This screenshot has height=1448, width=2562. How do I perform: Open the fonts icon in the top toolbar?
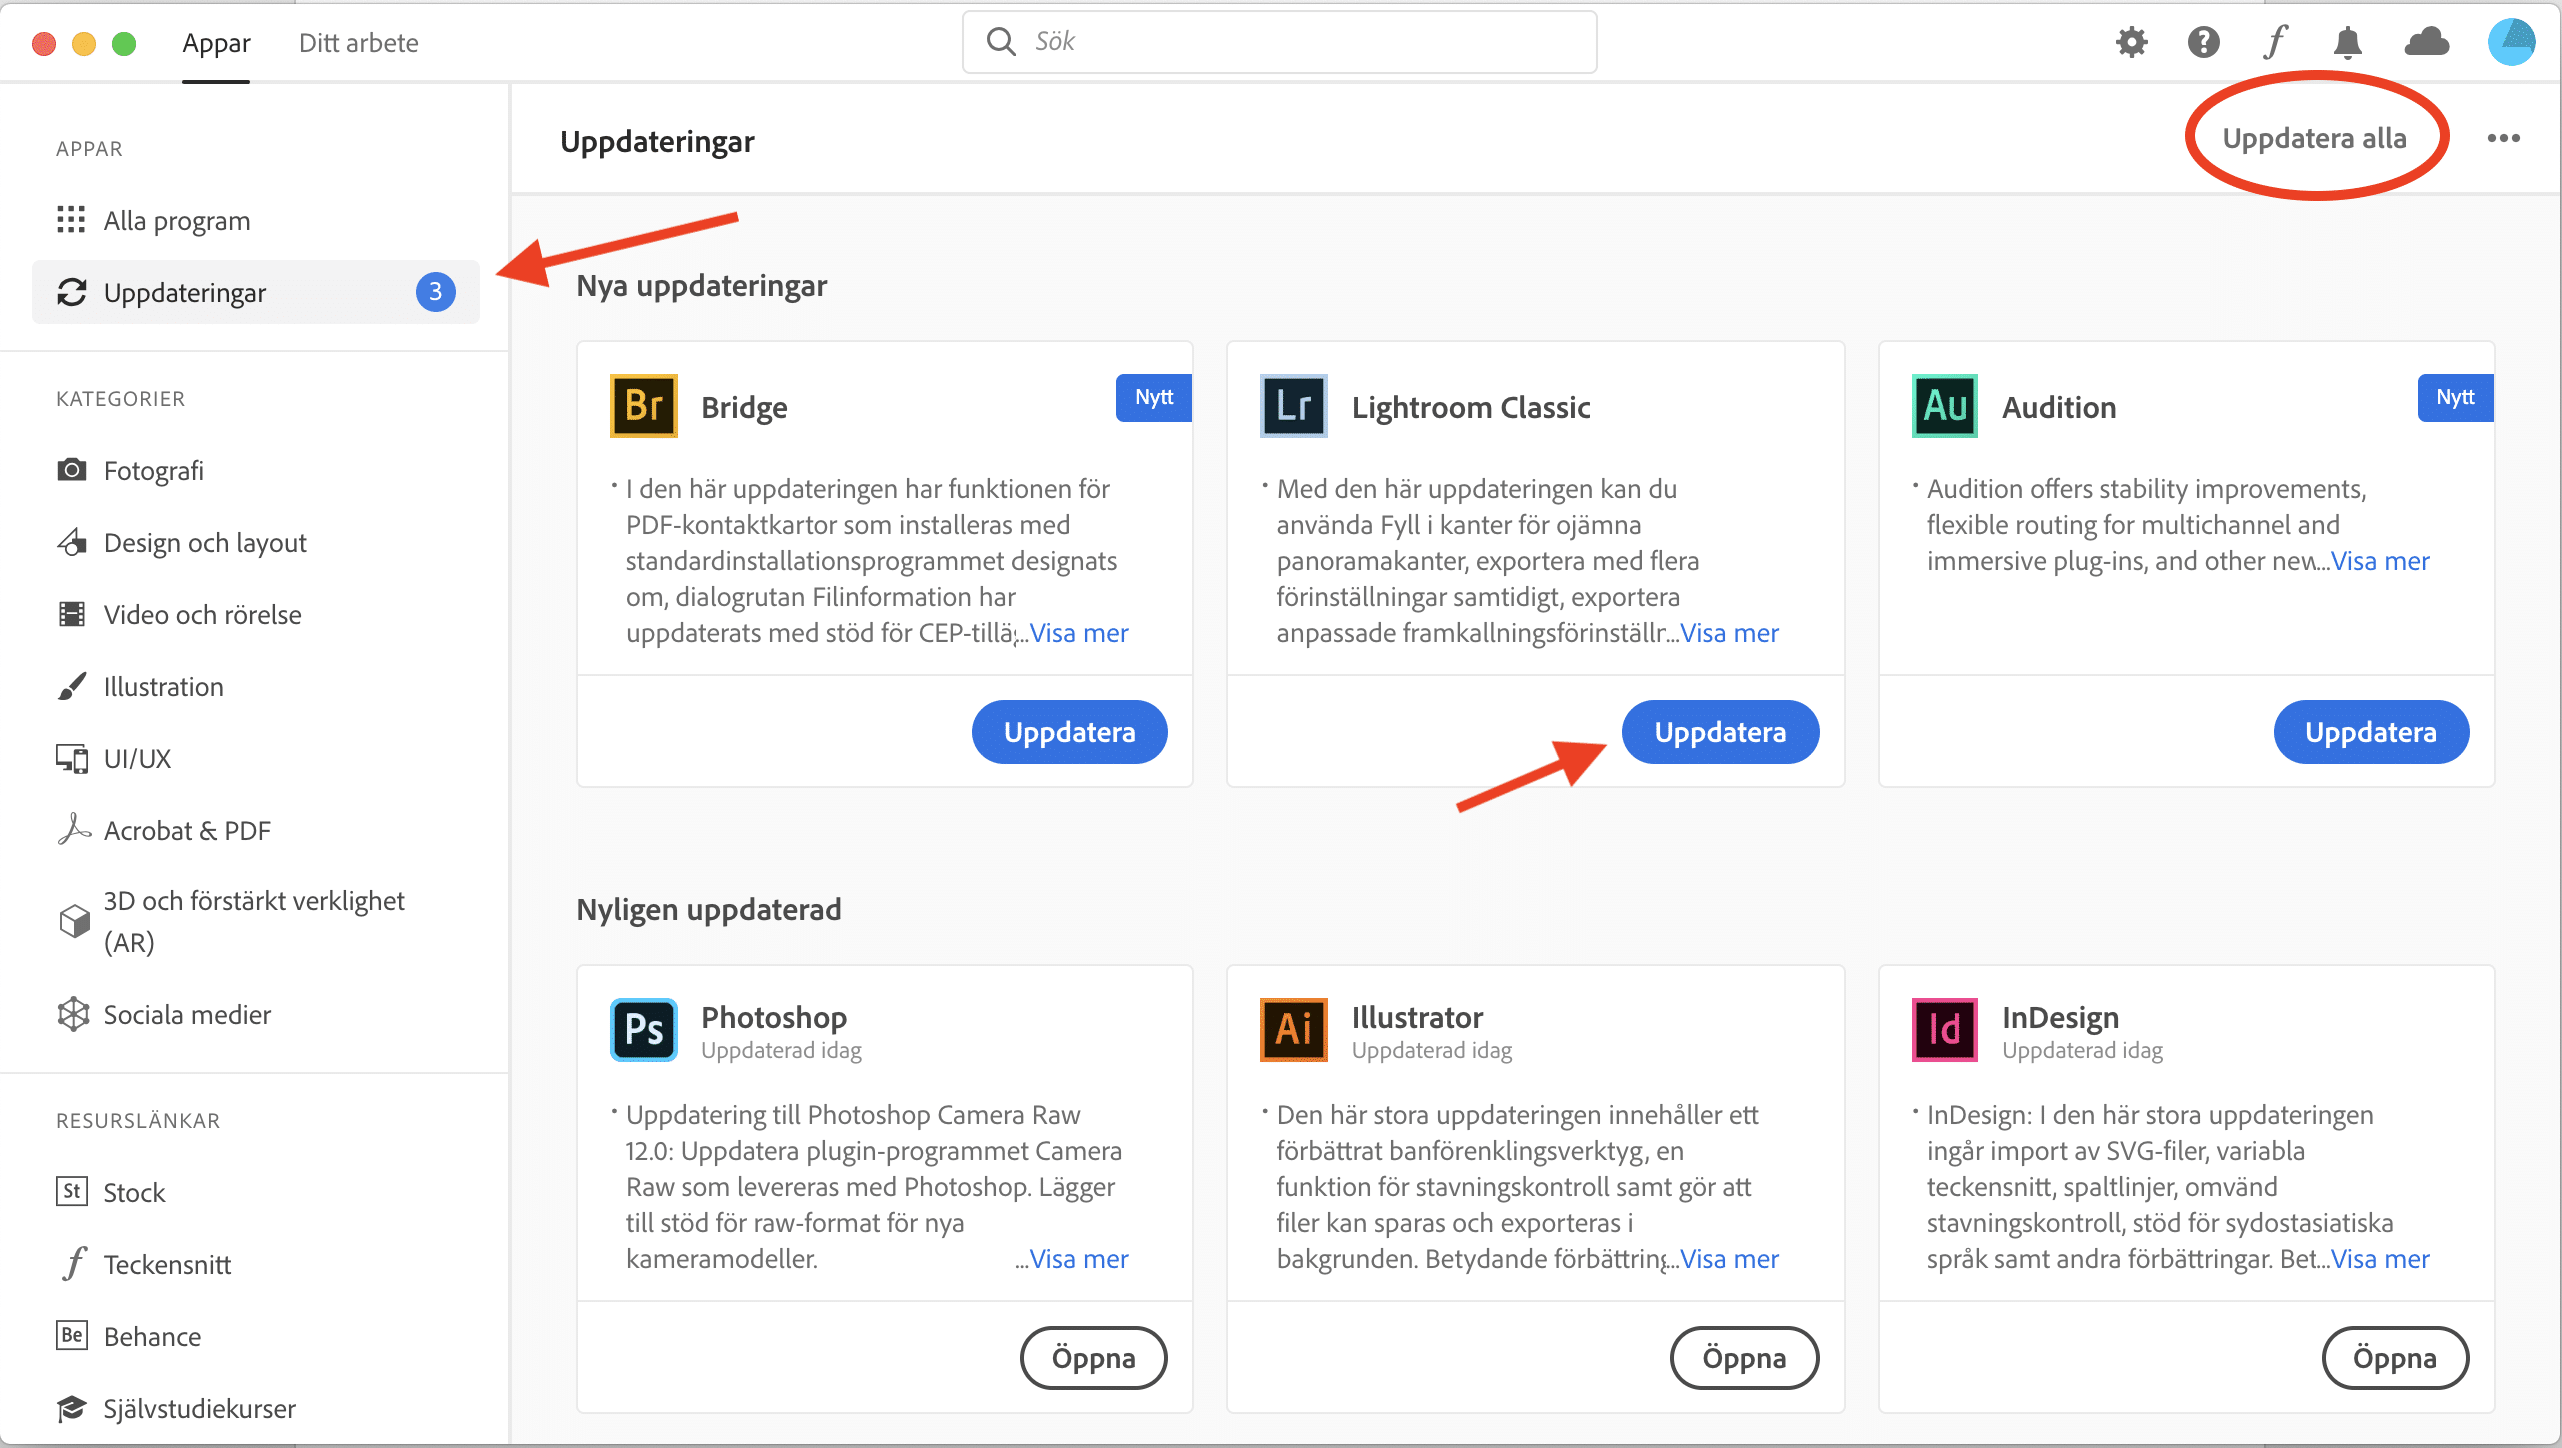(x=2276, y=42)
